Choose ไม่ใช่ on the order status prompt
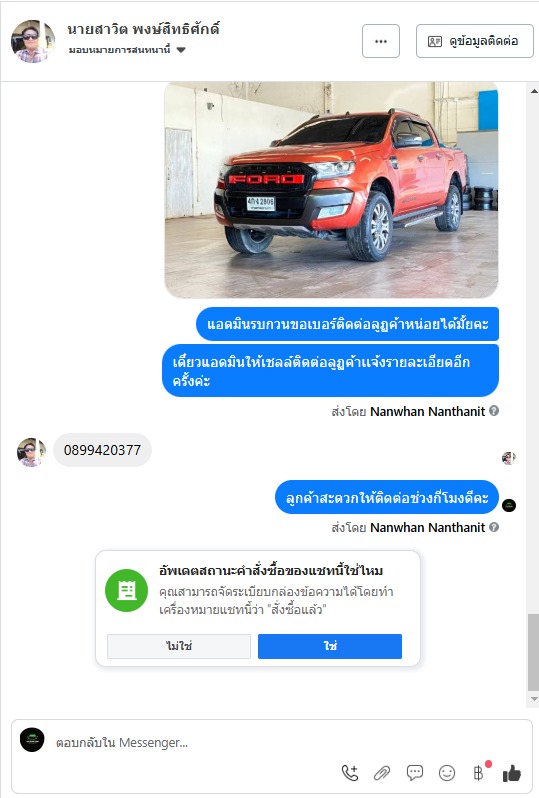Viewport: 539px width, 798px height. point(179,646)
